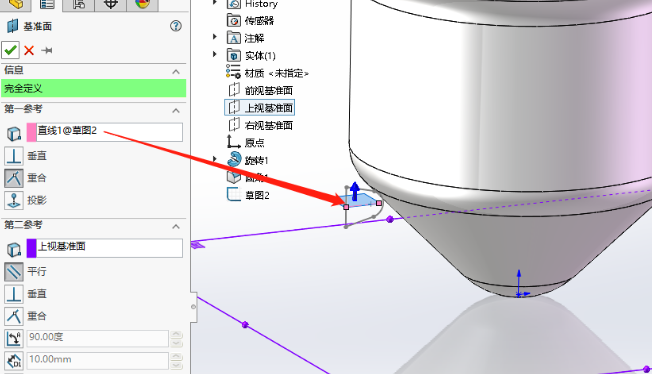This screenshot has width=652, height=374.
Task: Click the 完全定义 status message
Action: [x=94, y=89]
